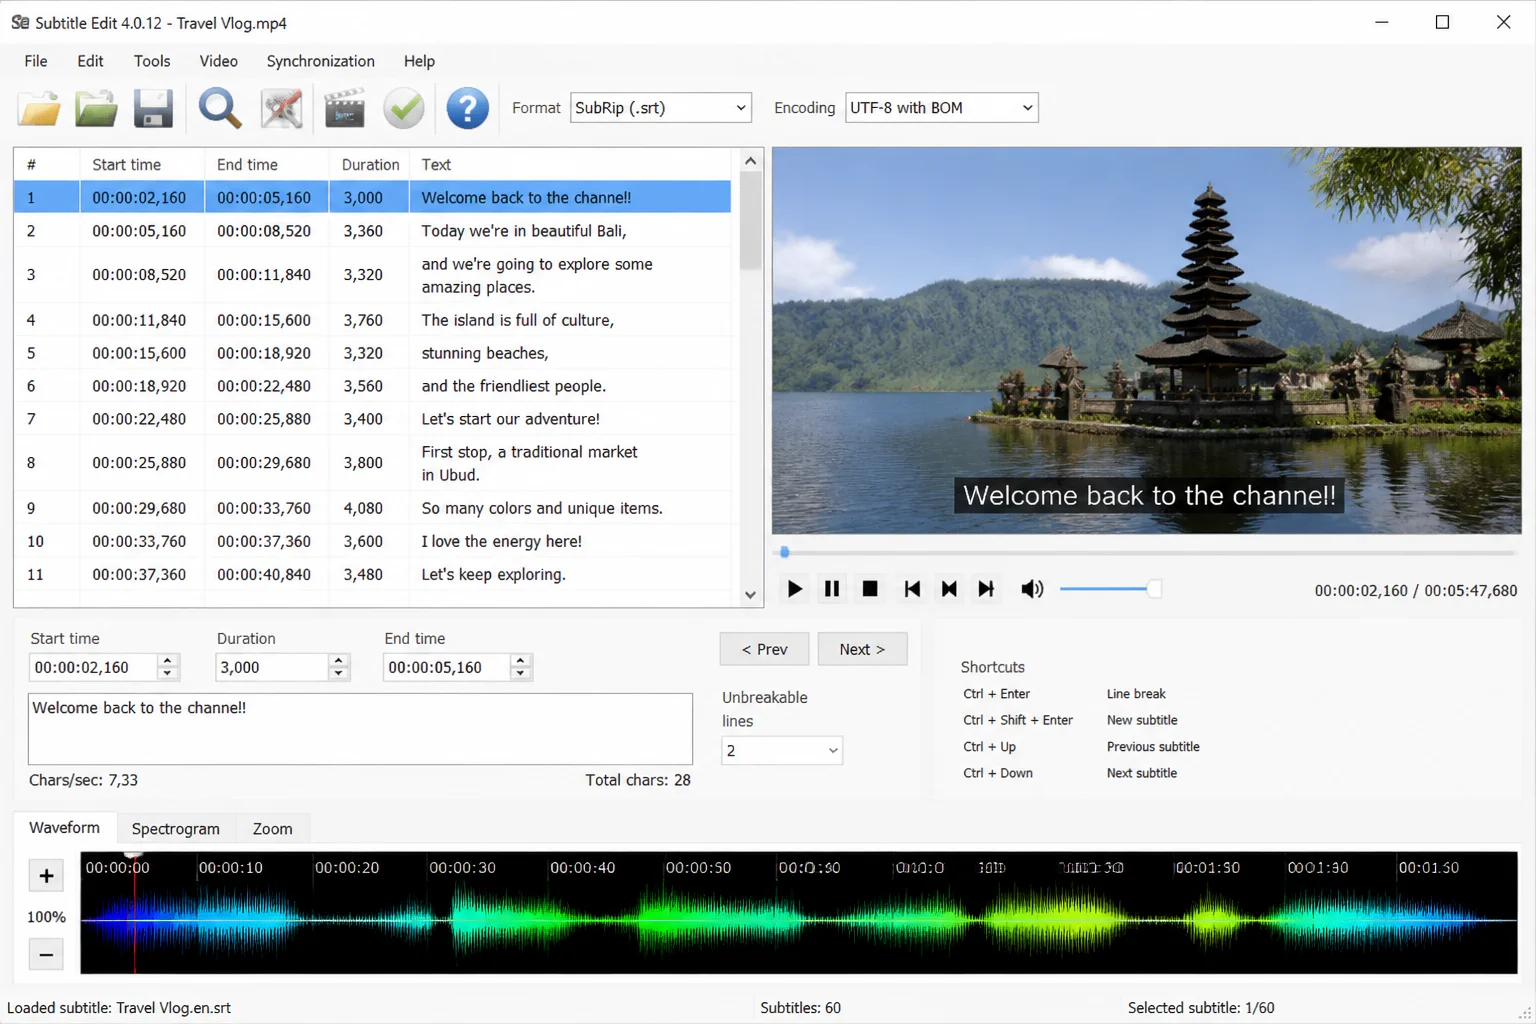Play the video
Viewport: 1536px width, 1024px height.
click(x=794, y=589)
